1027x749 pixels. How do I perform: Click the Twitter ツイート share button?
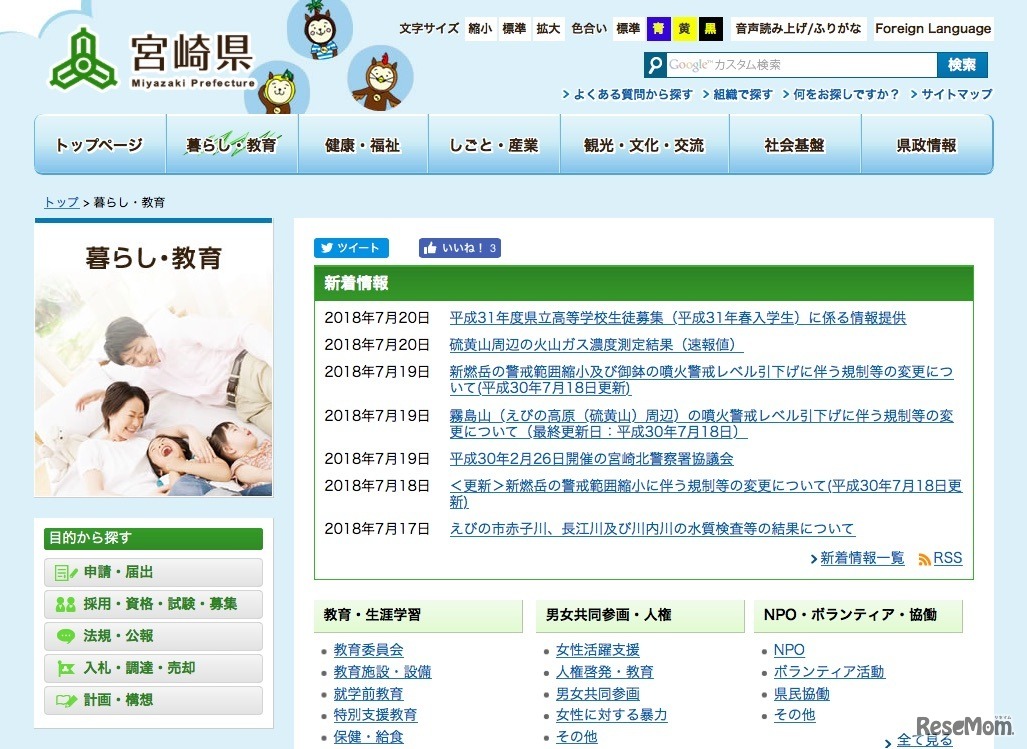point(351,247)
